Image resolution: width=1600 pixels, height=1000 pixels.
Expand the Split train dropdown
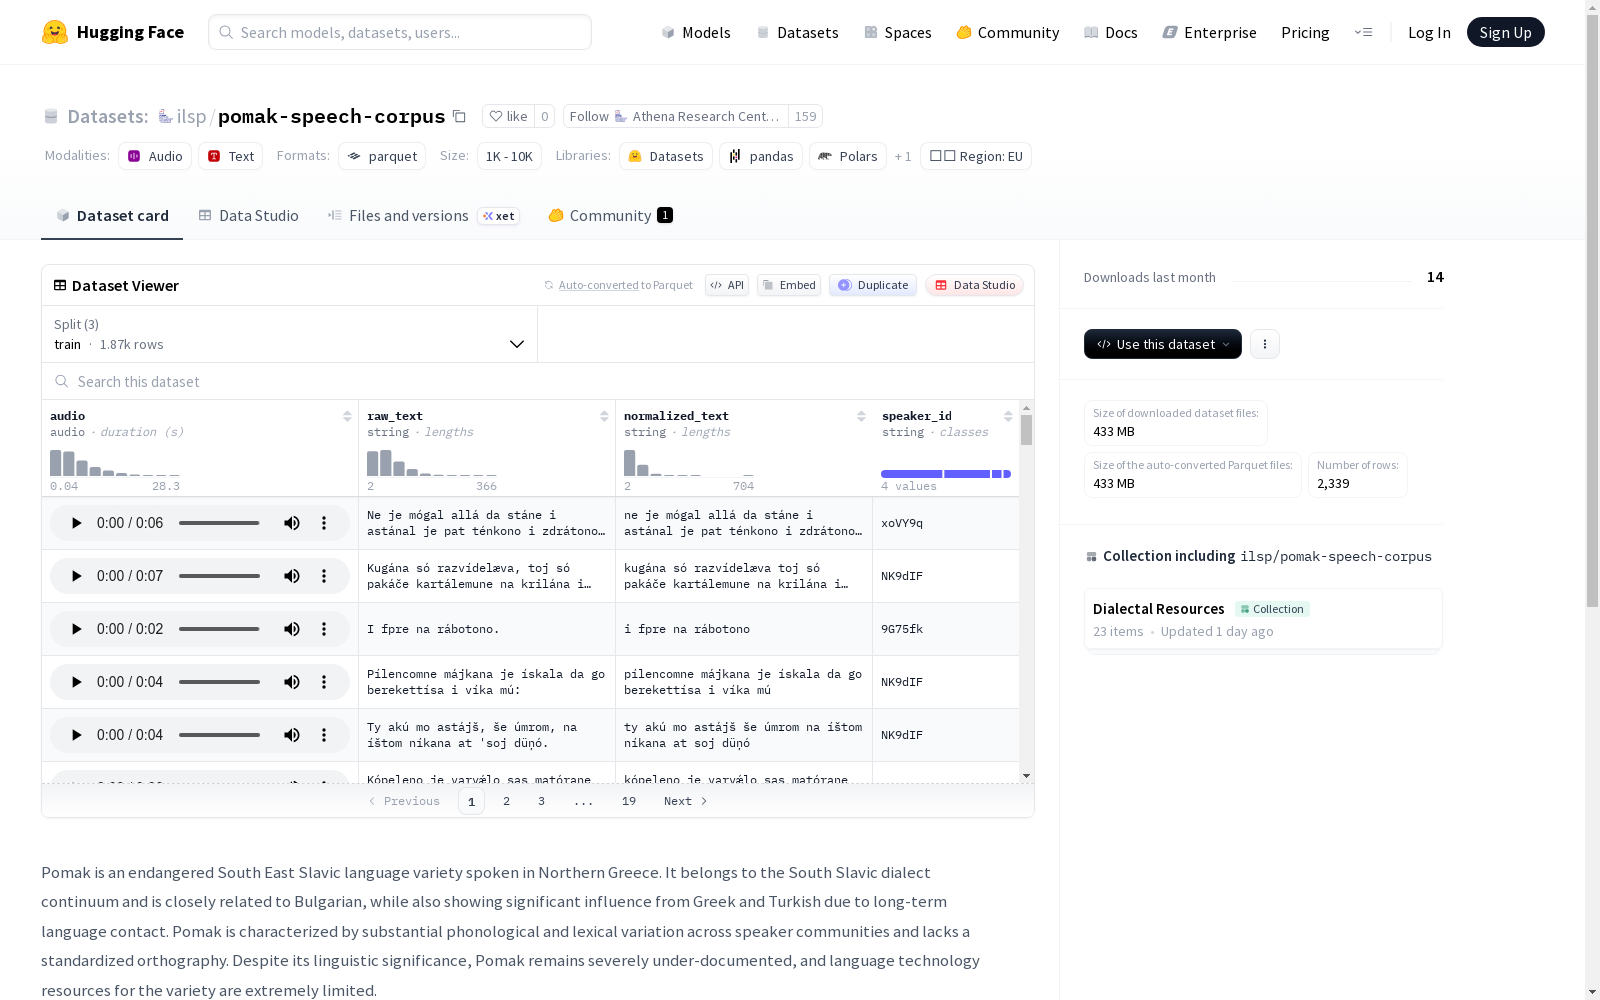(x=290, y=334)
